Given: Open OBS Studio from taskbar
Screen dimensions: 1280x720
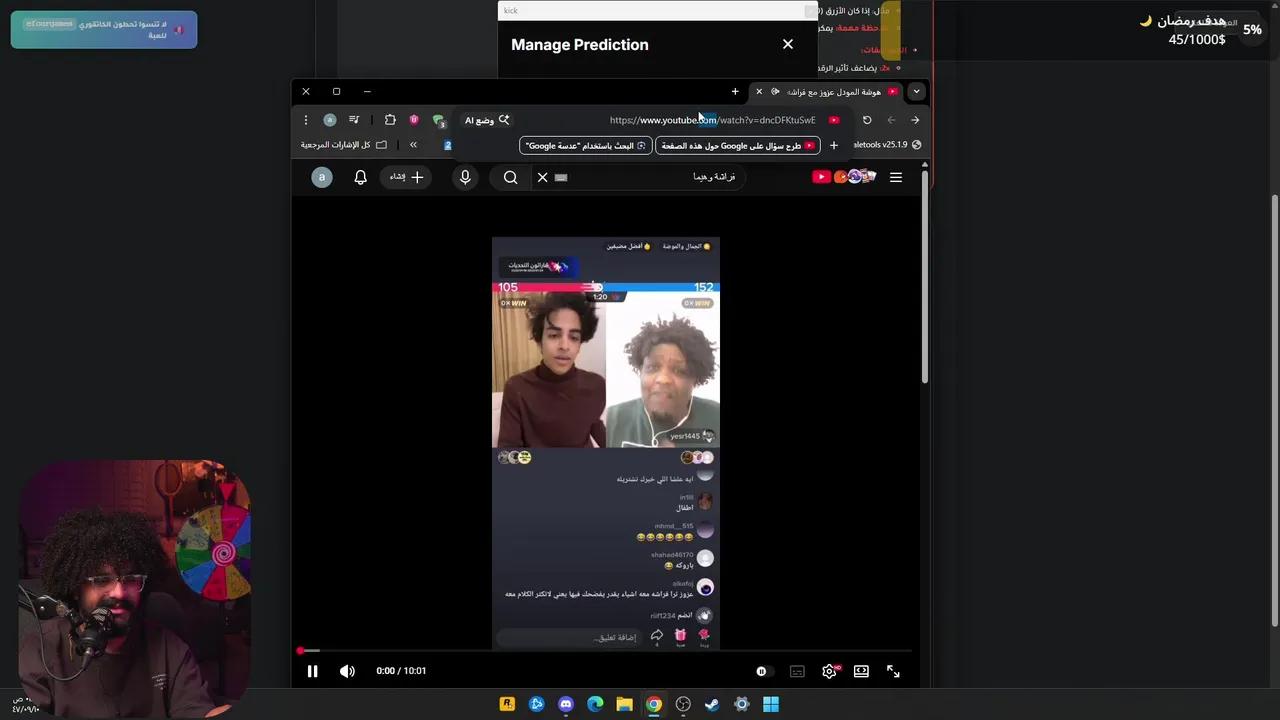Looking at the screenshot, I should point(683,704).
